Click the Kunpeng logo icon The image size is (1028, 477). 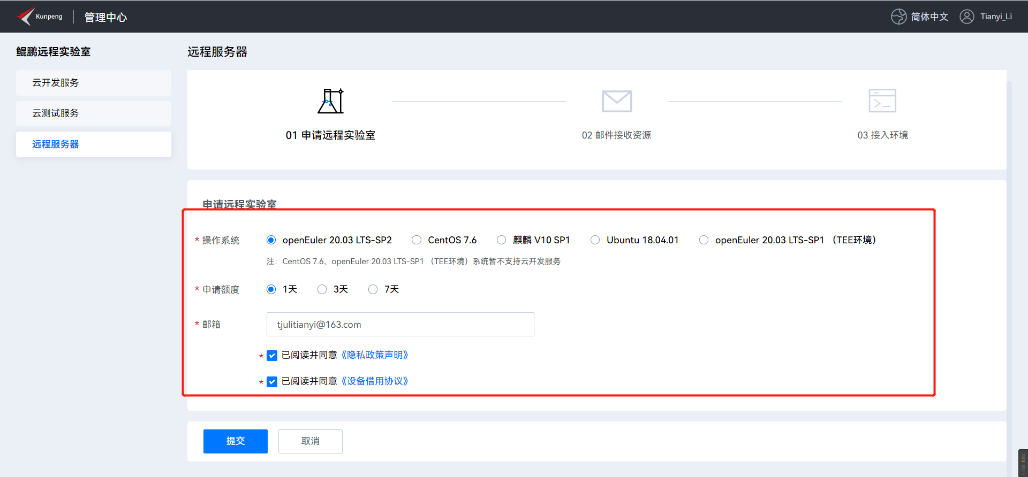[26, 16]
